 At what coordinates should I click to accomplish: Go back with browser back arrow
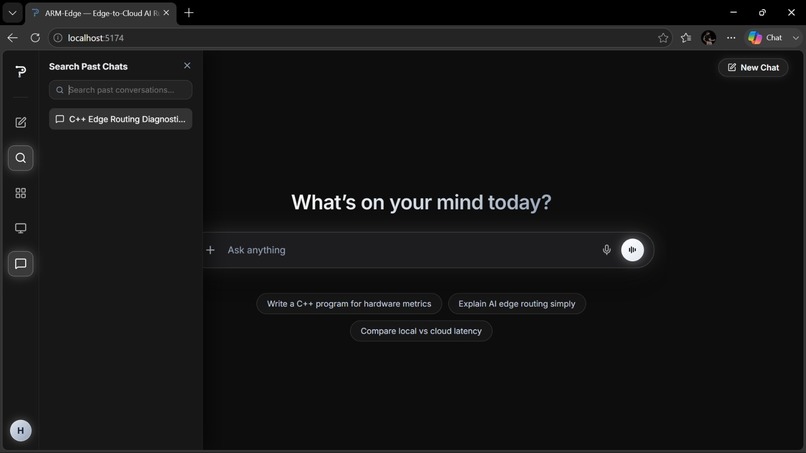click(x=12, y=38)
